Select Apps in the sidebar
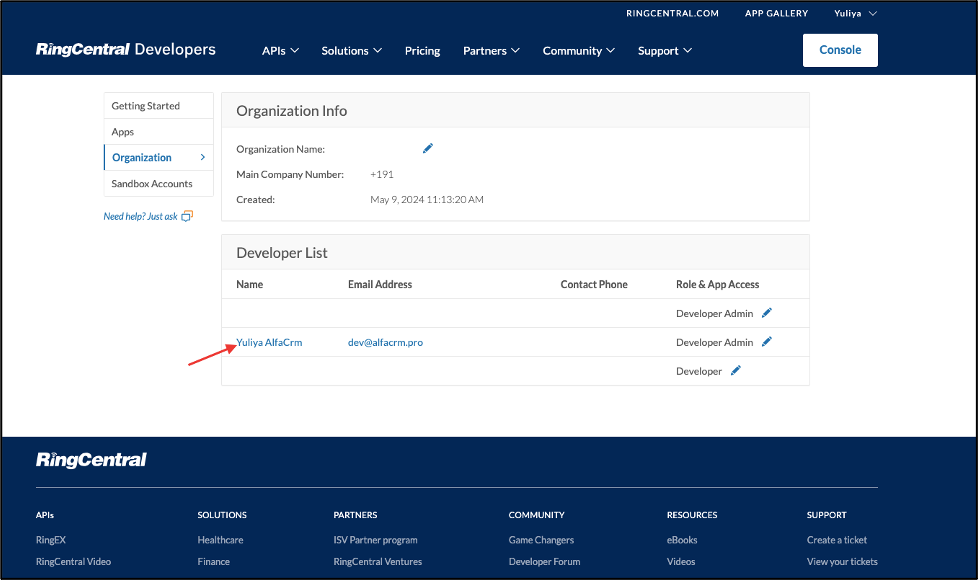Viewport: 979px width, 581px height. point(159,132)
